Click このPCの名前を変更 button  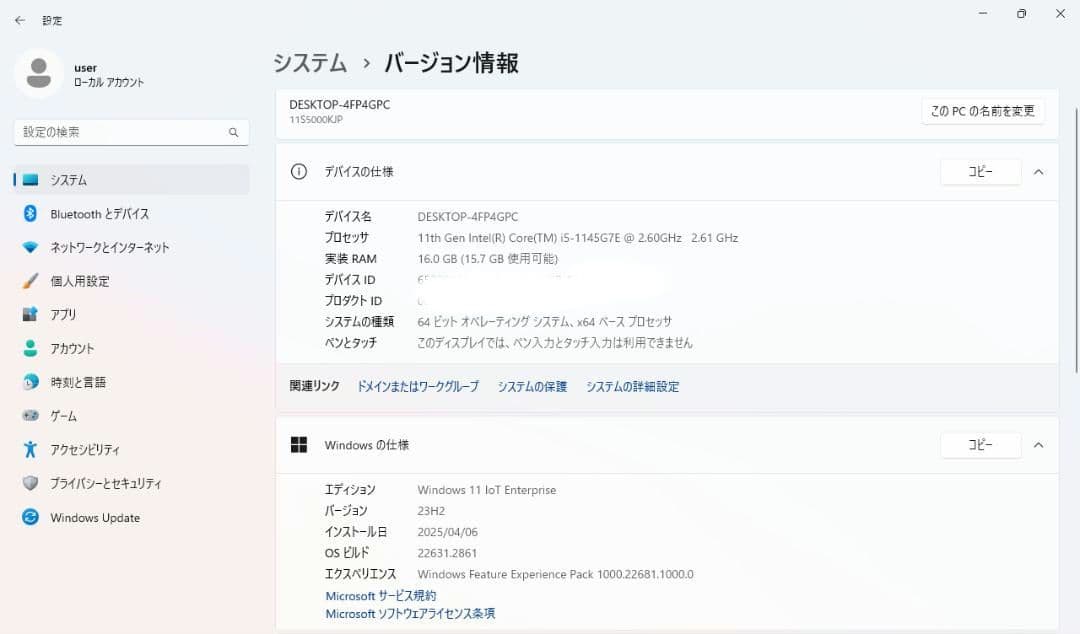982,111
